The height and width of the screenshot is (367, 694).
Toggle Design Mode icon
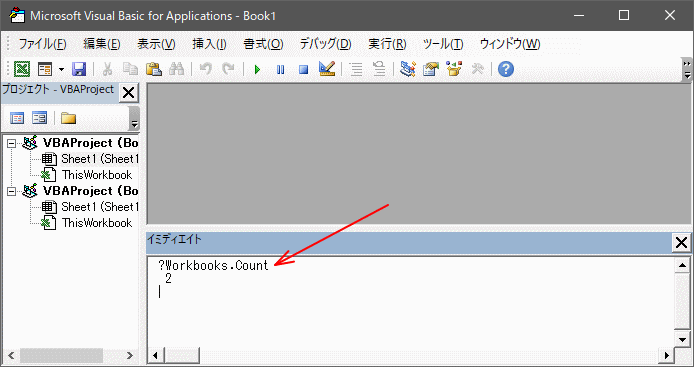pyautogui.click(x=327, y=69)
